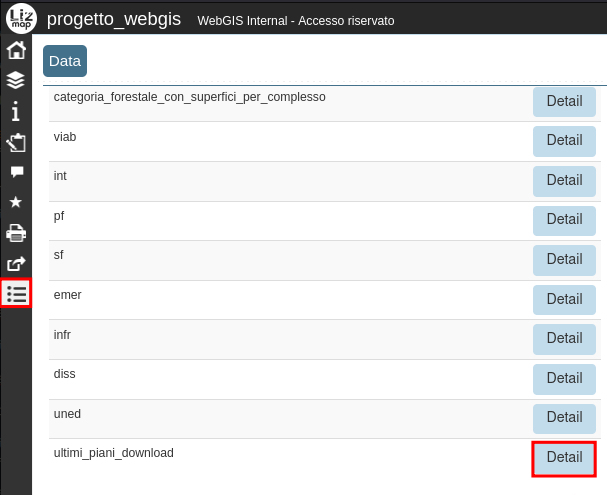Screen dimensions: 607x495
Task: Open Detail for uned layer
Action: pos(564,418)
